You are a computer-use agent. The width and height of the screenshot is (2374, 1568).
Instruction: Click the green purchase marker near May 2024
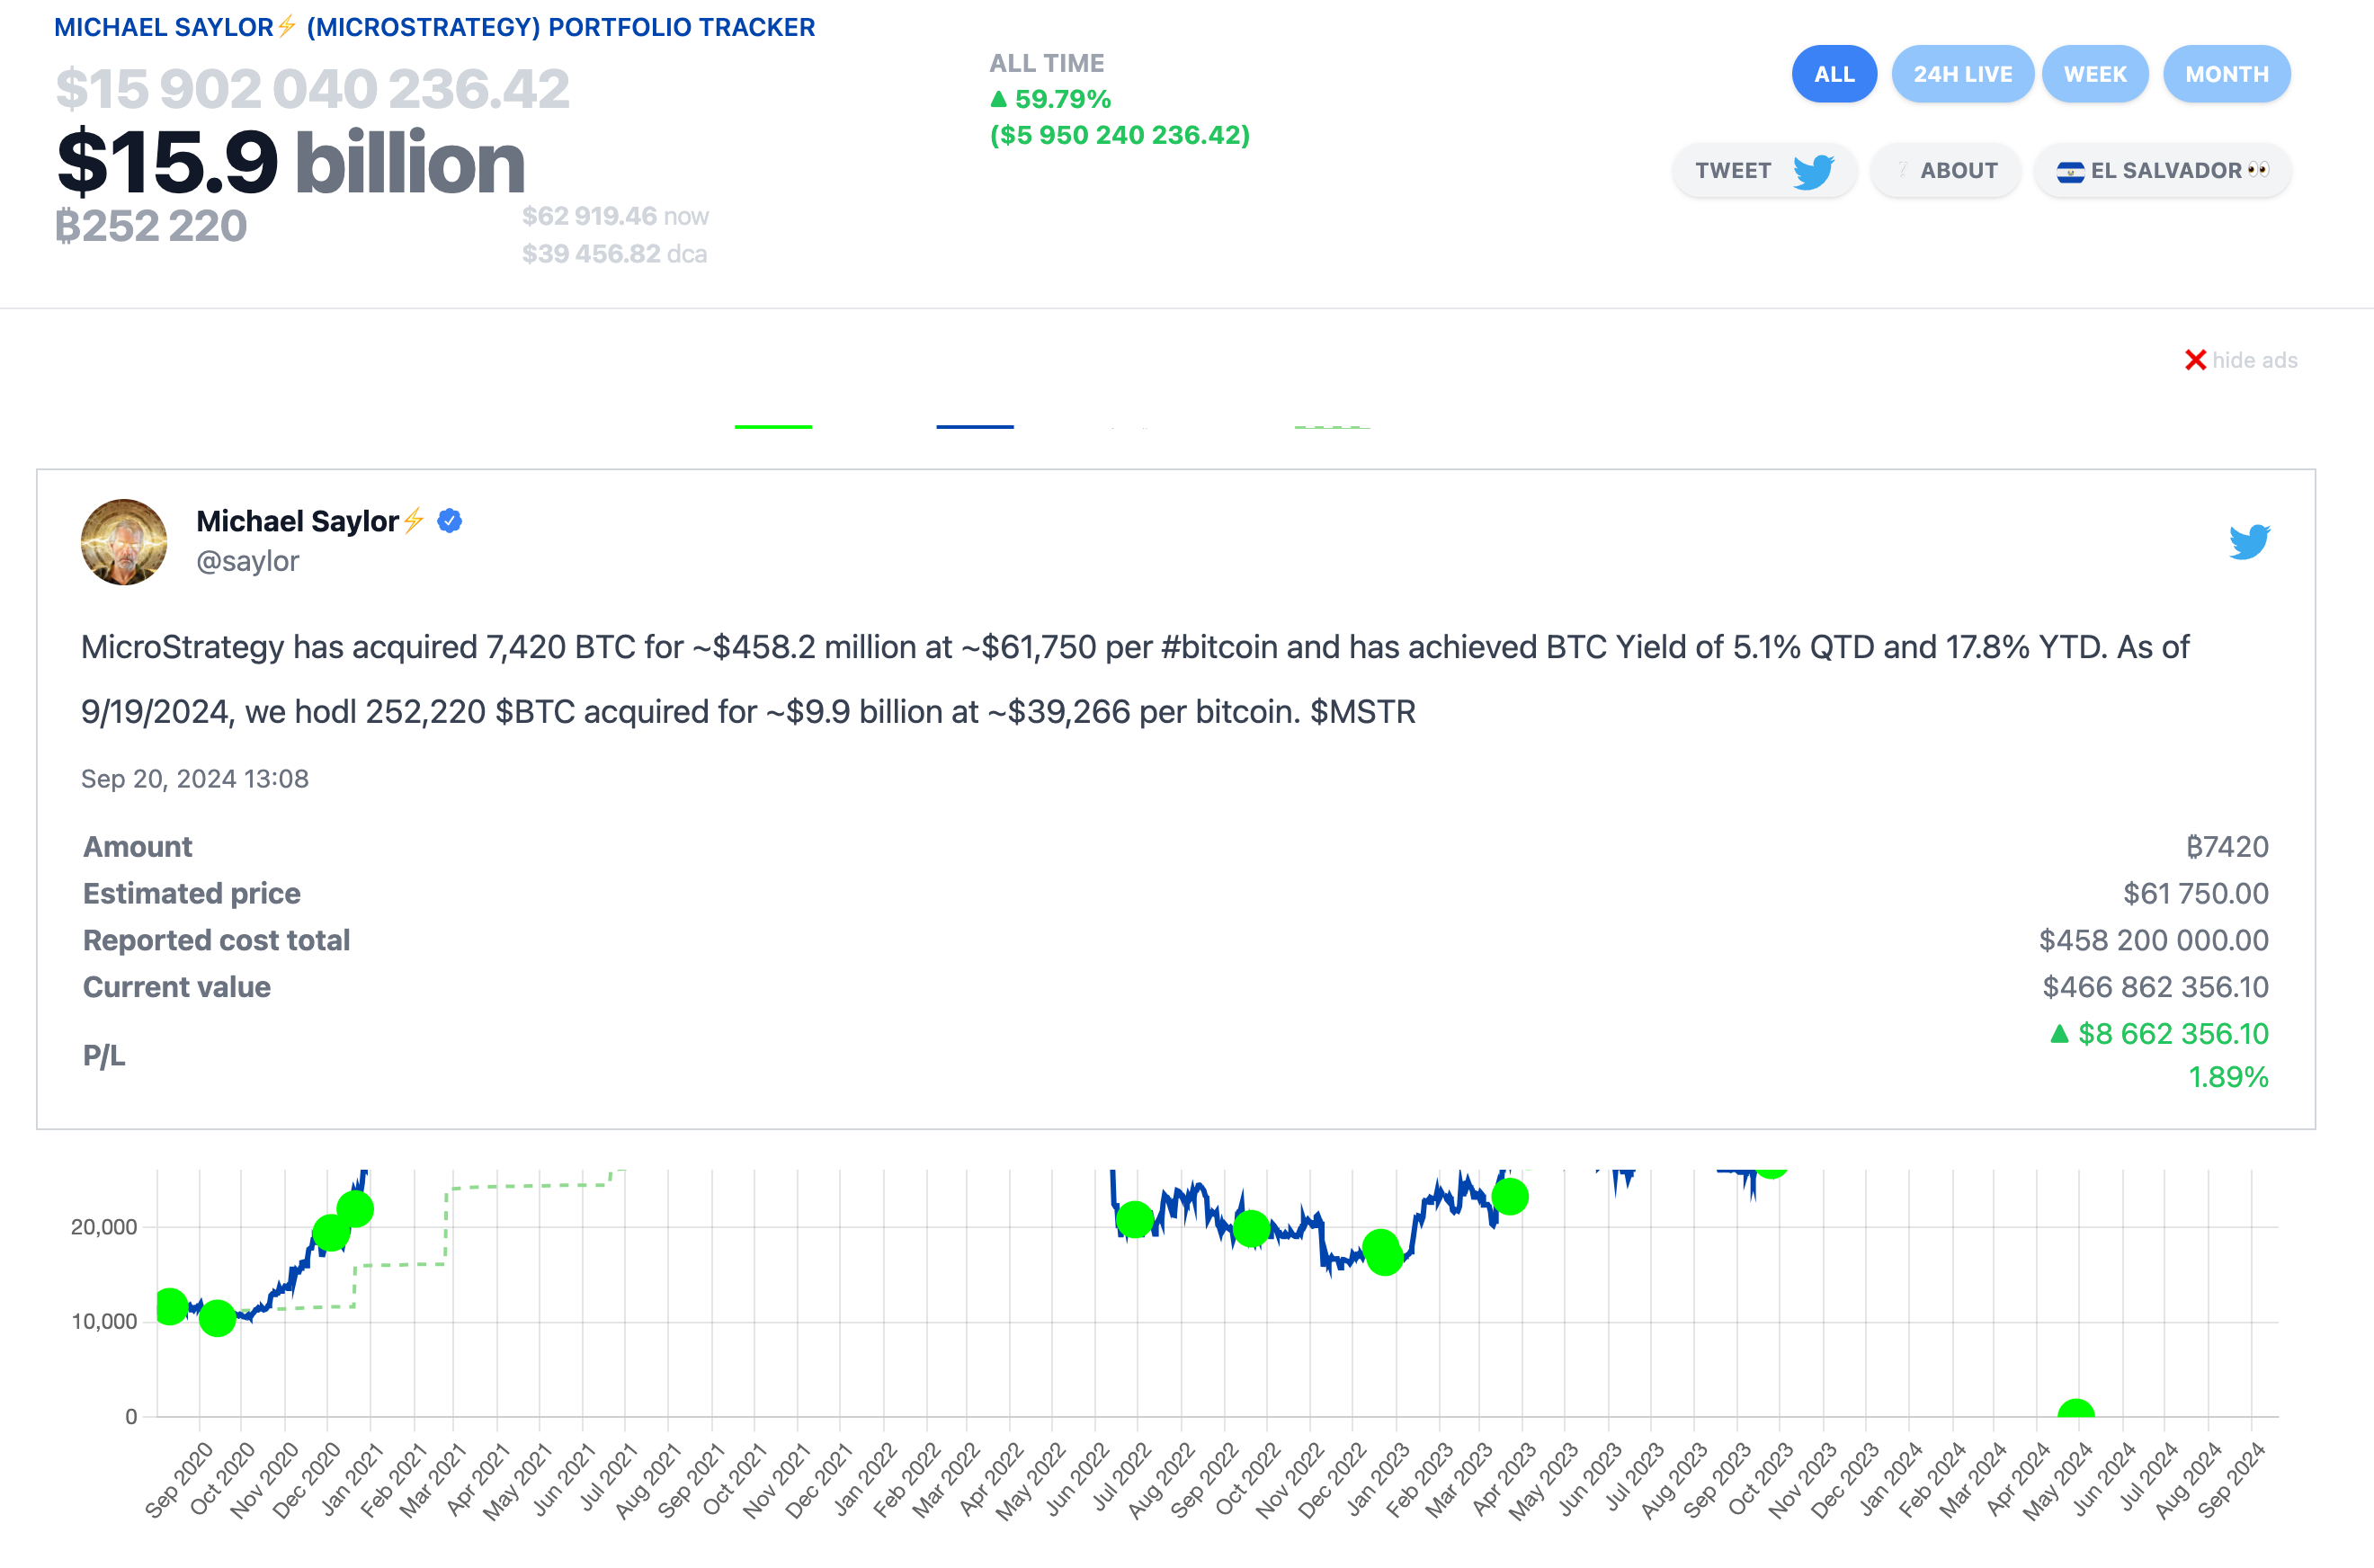tap(2076, 1409)
